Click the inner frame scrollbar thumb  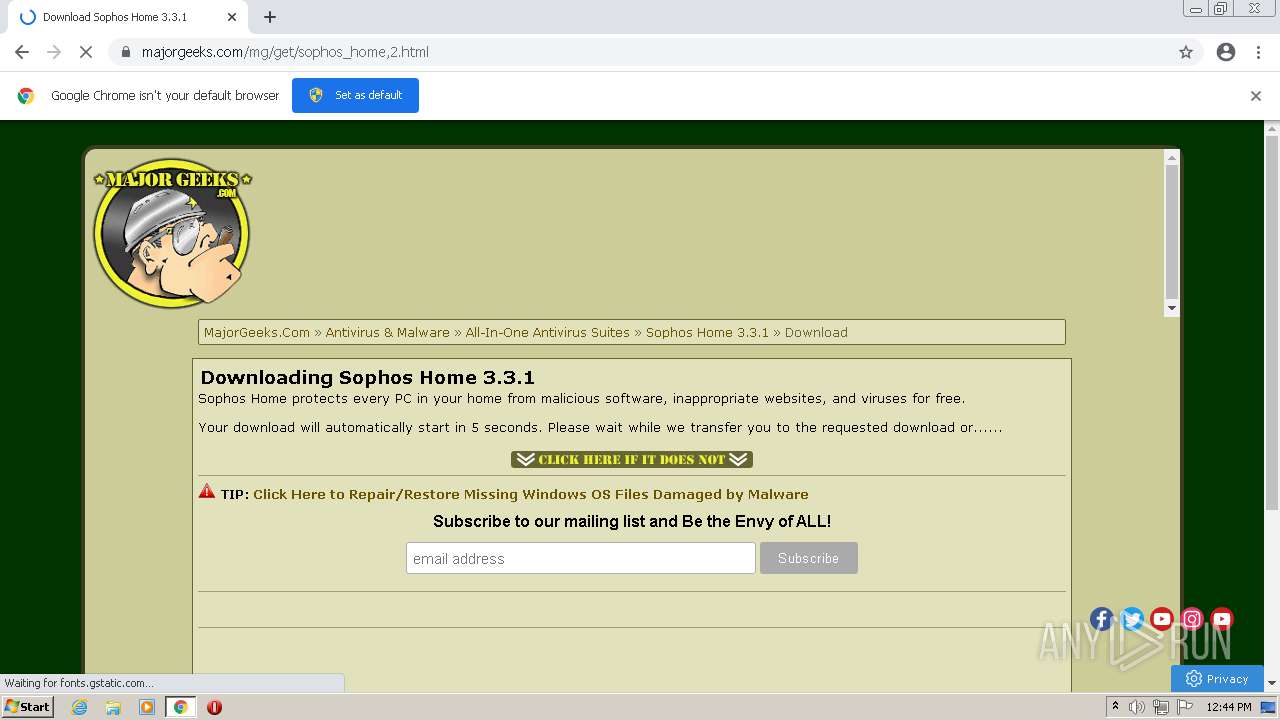click(x=1172, y=232)
